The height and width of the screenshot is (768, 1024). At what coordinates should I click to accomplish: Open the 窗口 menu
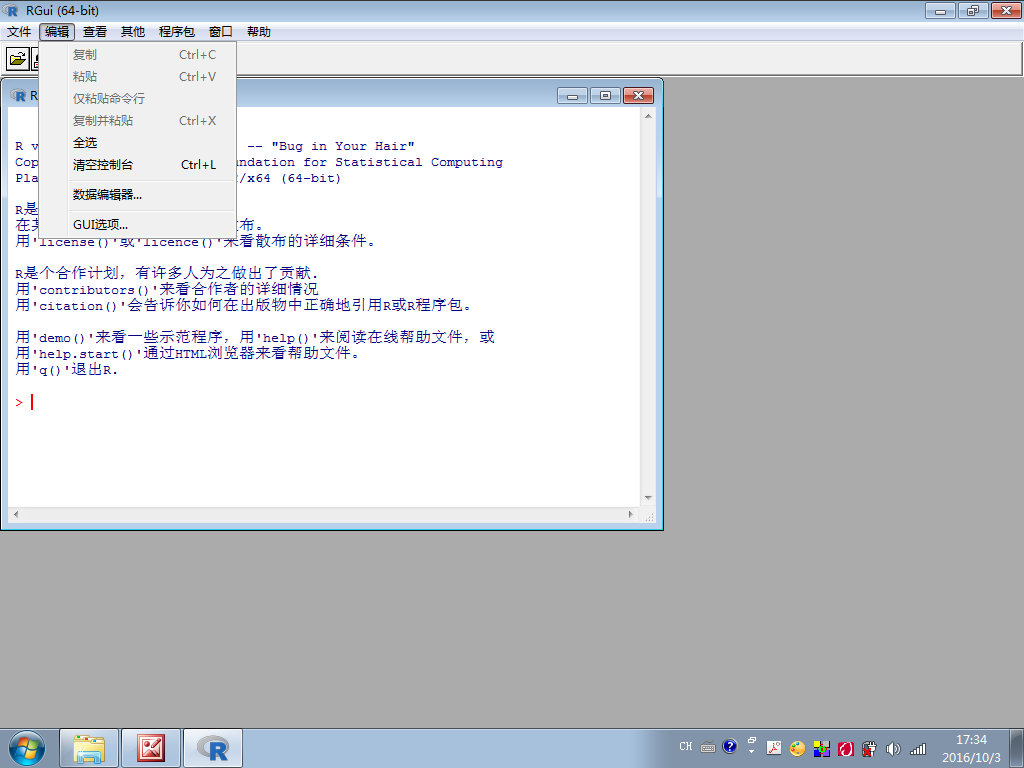pos(220,31)
